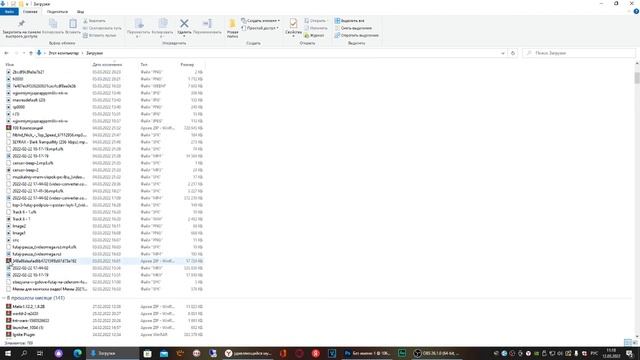Screen dimensions: 640x360
Task: Click the search Загрузки field
Action: 579,53
